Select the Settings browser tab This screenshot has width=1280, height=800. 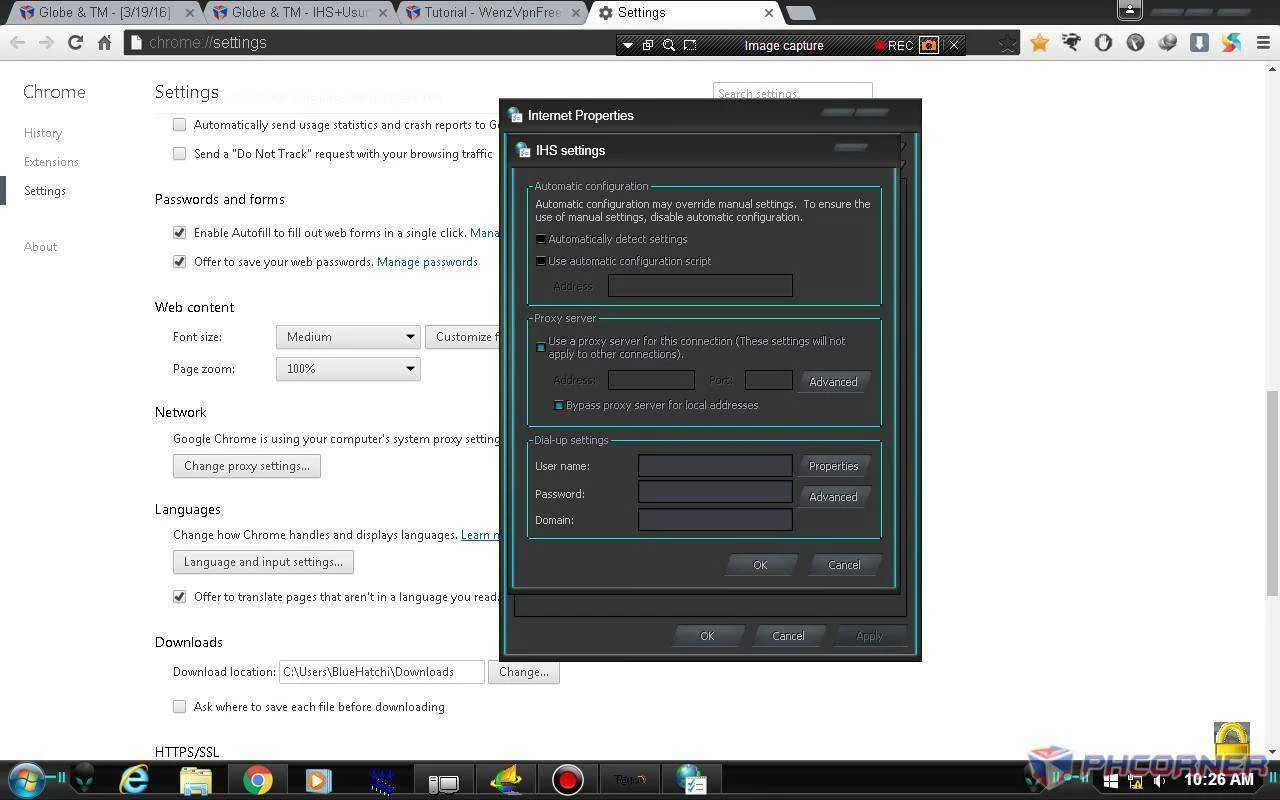(686, 13)
